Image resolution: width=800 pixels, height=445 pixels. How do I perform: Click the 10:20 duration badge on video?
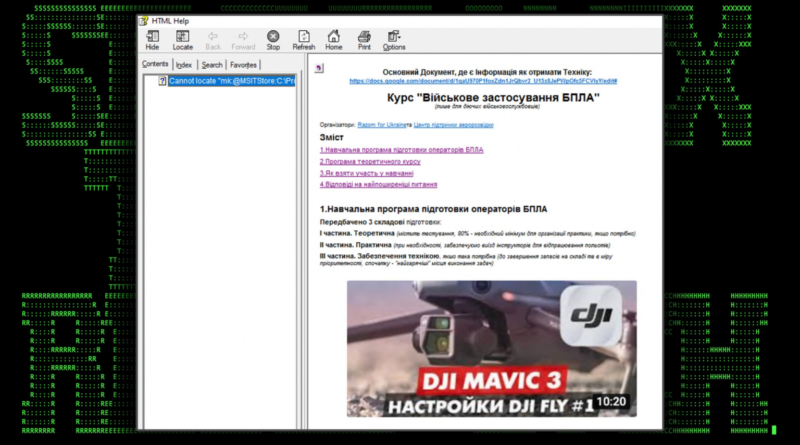(611, 402)
